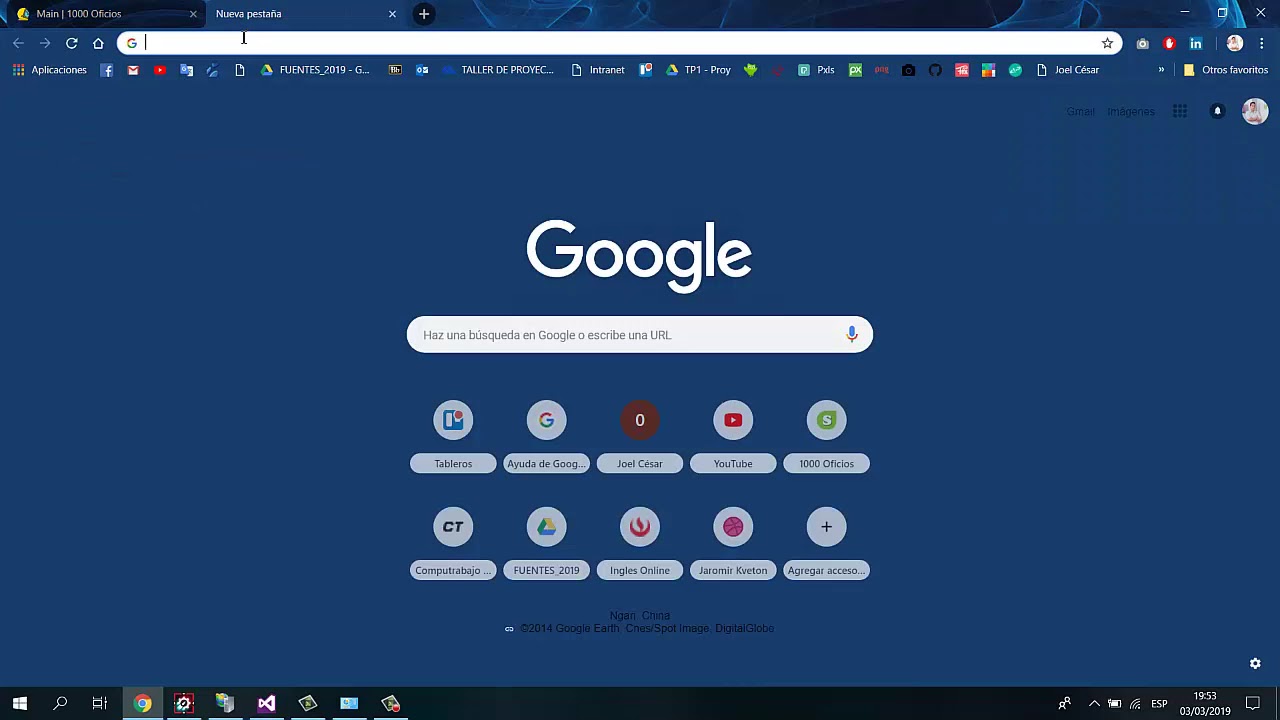Open the YouTube bookmark in the bookmarks bar
This screenshot has width=1280, height=720.
(160, 70)
